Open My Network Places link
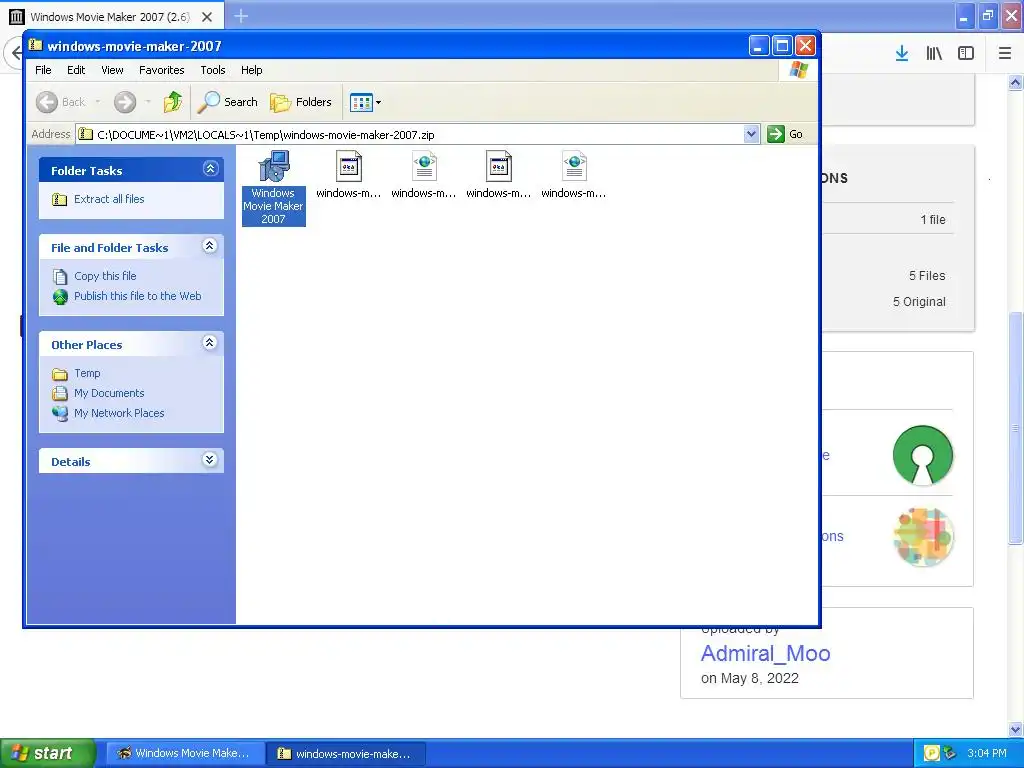The height and width of the screenshot is (768, 1024). click(119, 413)
